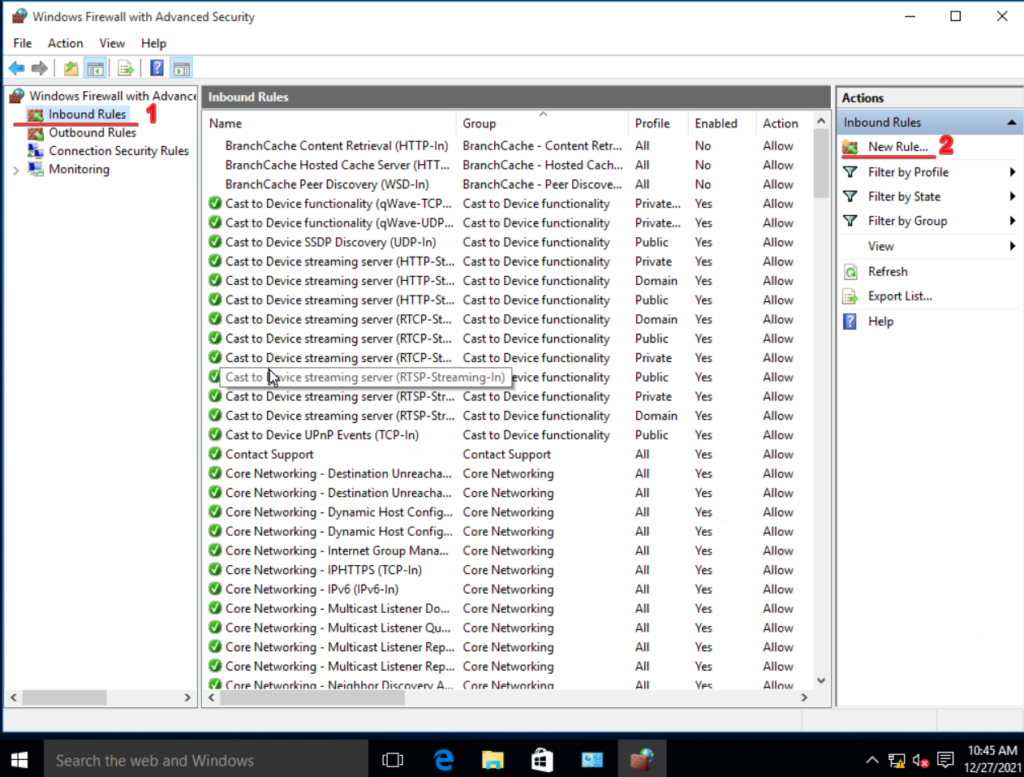Click the rules list horizontal scrollbar thumb
The image size is (1024, 777).
click(312, 697)
